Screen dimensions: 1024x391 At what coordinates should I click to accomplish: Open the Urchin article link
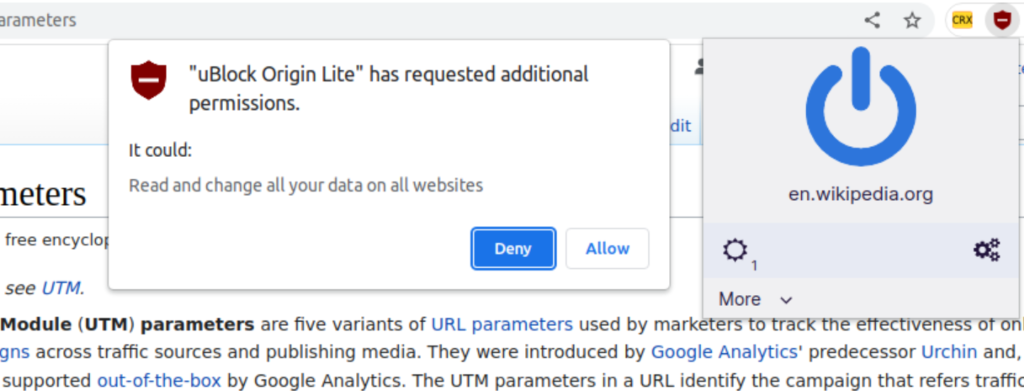[x=949, y=352]
